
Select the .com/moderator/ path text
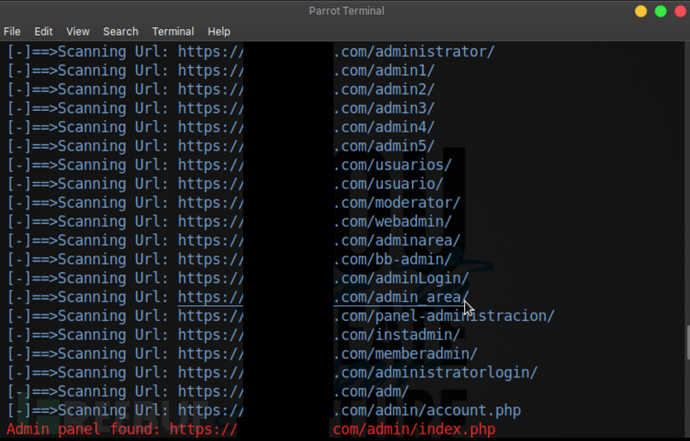click(x=396, y=203)
